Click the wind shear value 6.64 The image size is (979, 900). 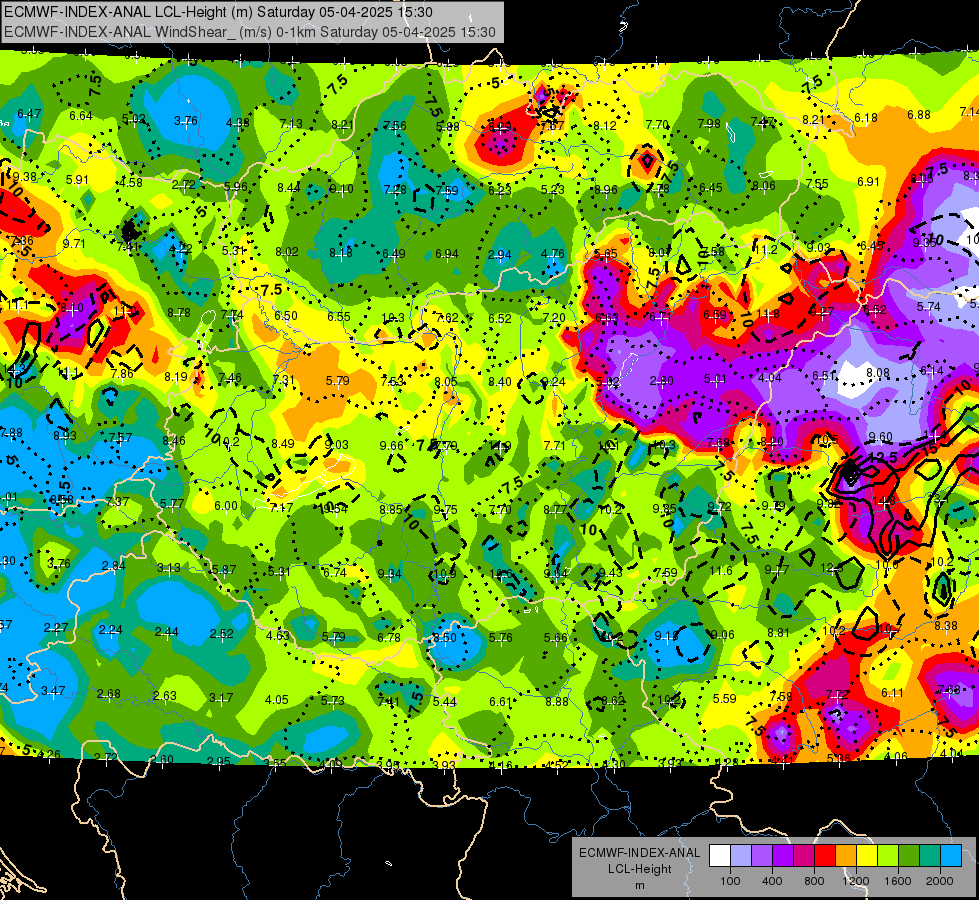tap(81, 116)
